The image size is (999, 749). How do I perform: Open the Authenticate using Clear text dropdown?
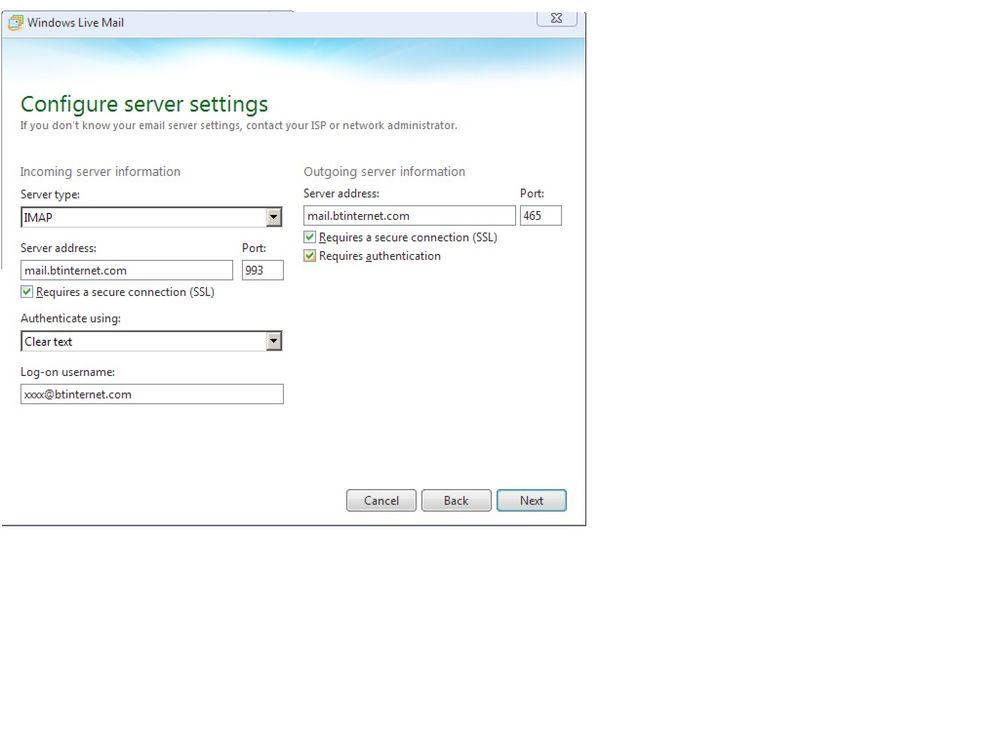274,341
